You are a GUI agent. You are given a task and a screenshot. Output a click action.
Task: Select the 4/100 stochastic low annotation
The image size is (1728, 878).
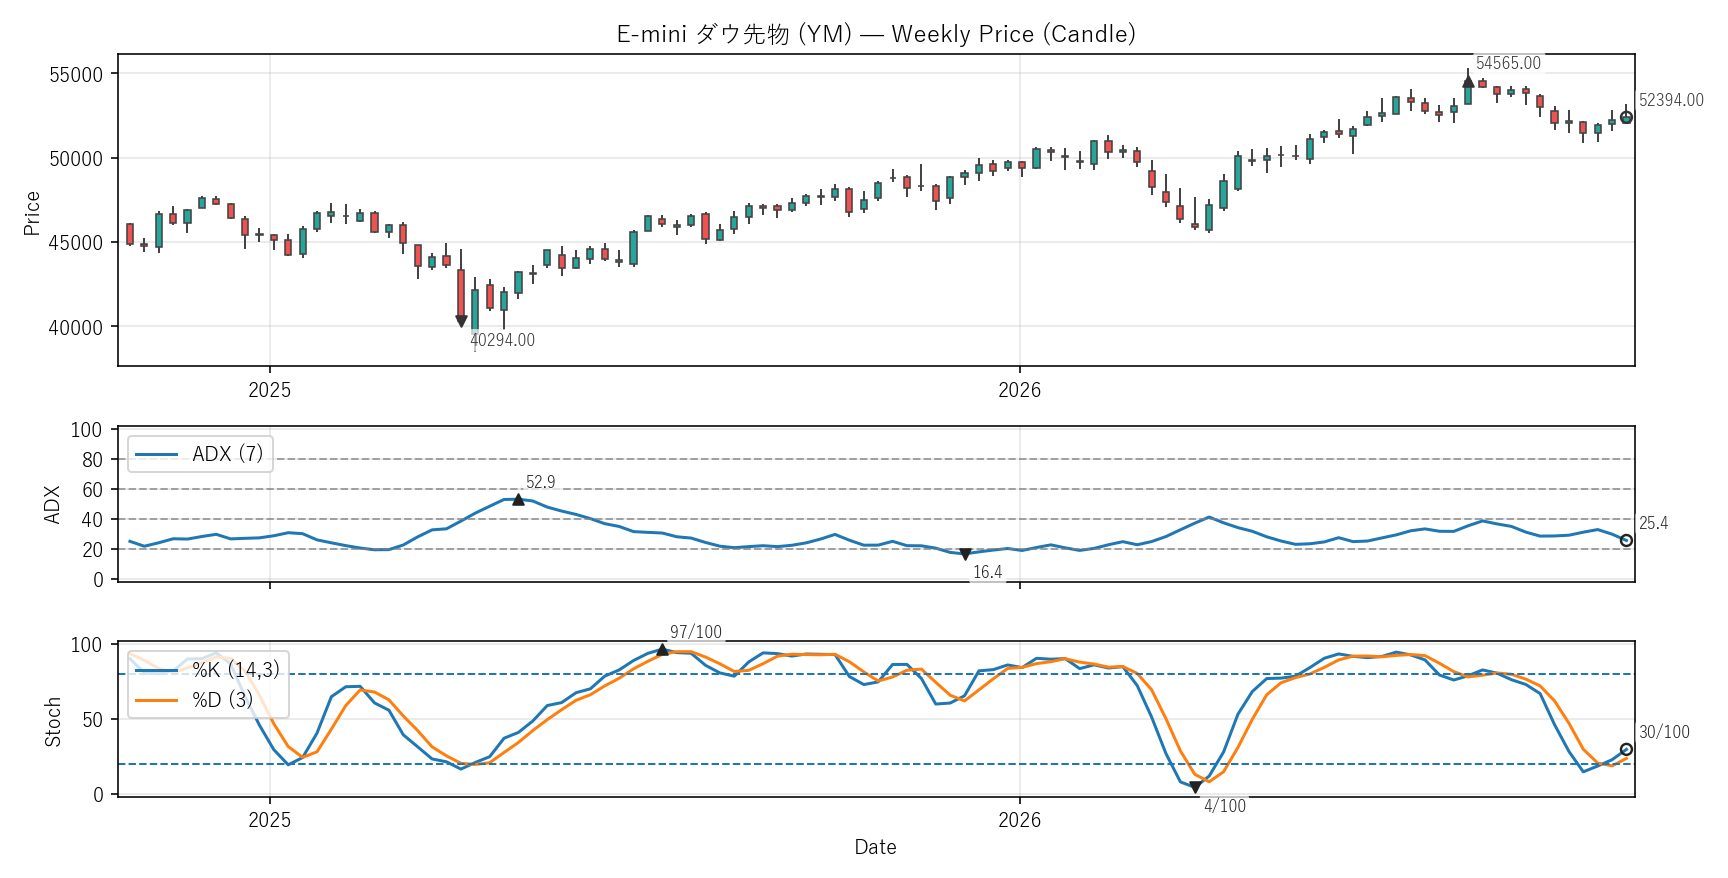[1225, 806]
